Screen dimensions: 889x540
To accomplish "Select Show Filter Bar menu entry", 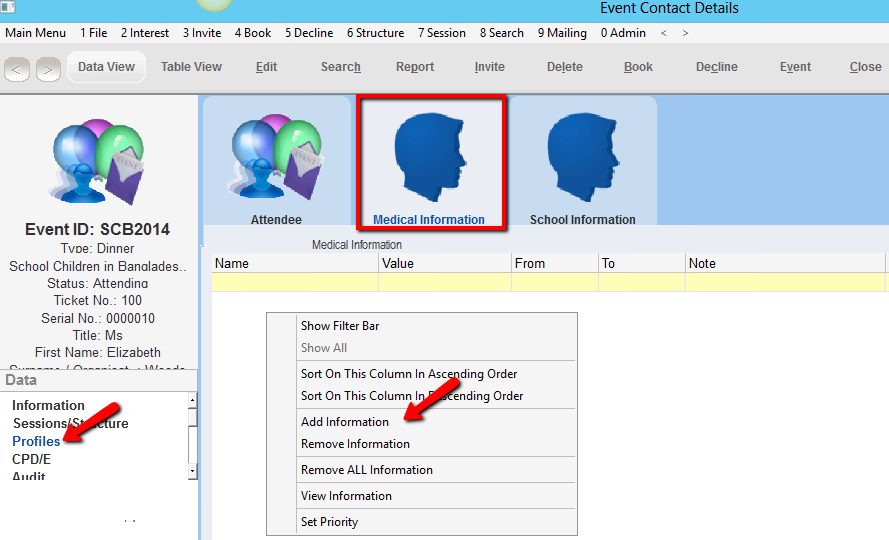I will click(340, 326).
